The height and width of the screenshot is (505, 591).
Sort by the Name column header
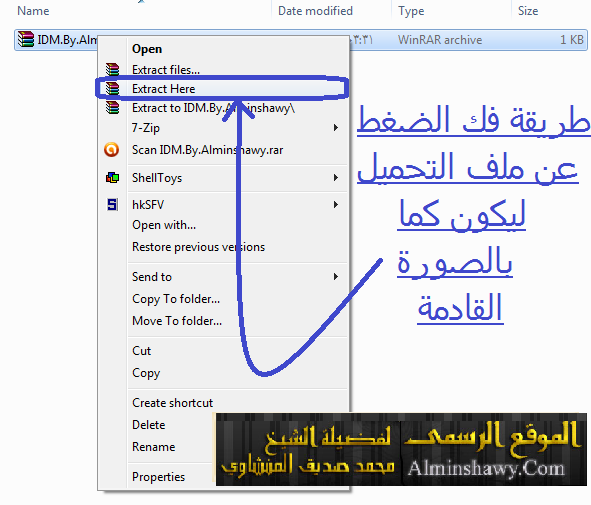point(33,11)
